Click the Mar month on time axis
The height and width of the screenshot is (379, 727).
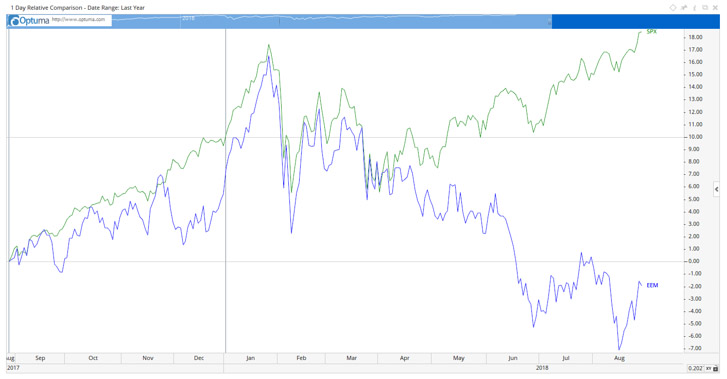[x=351, y=358]
